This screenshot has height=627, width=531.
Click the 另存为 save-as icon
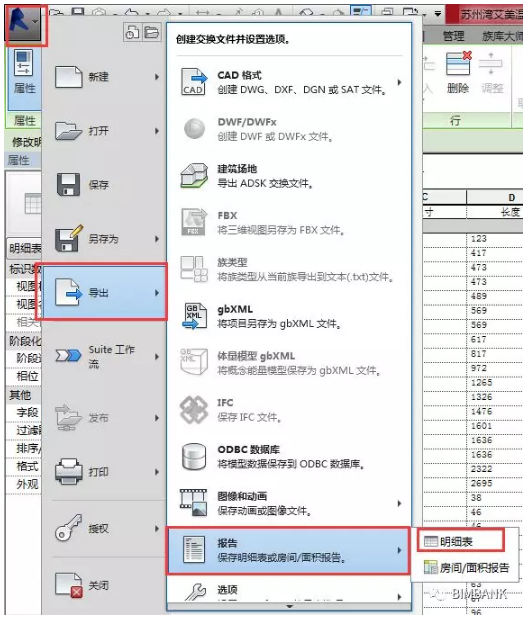pos(69,238)
